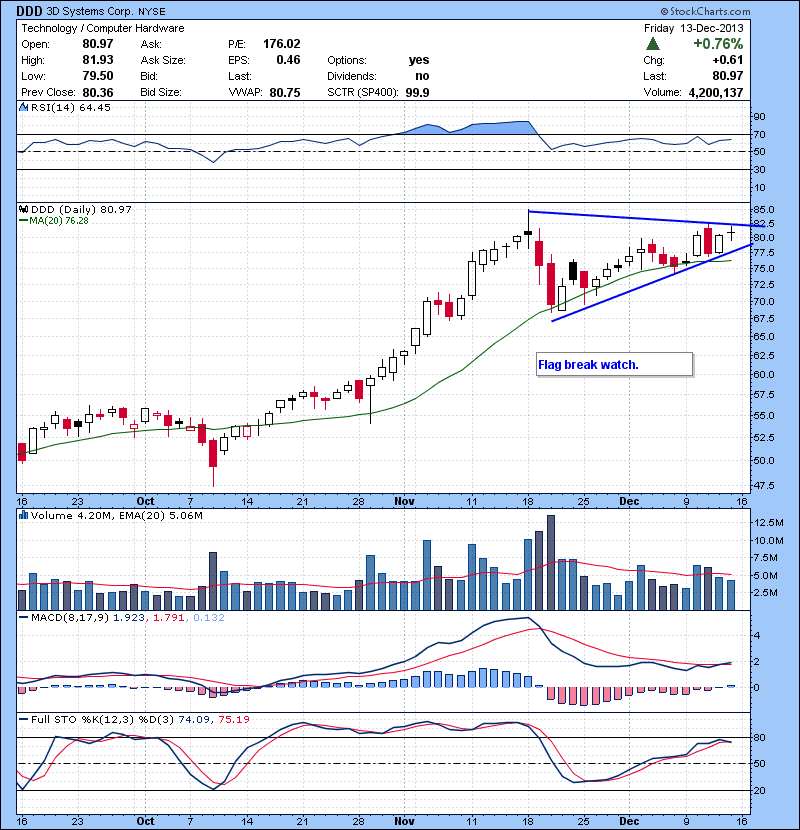Click the MACD histogram value 0.132
The width and height of the screenshot is (800, 830).
tap(209, 617)
